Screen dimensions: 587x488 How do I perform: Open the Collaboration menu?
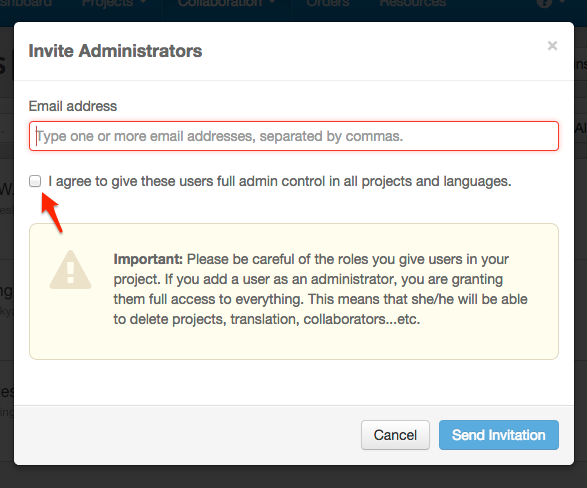(220, 3)
